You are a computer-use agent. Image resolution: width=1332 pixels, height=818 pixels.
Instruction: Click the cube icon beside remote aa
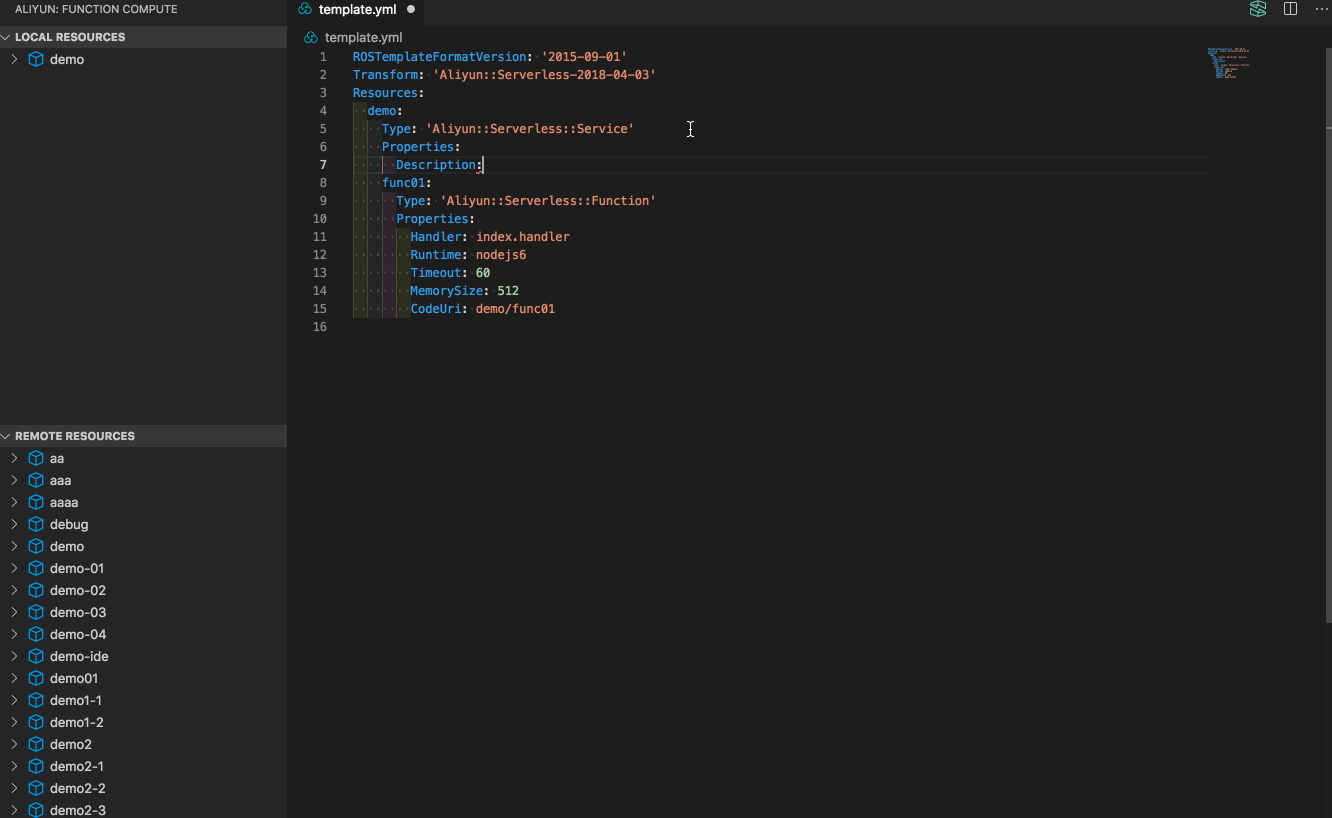(36, 458)
